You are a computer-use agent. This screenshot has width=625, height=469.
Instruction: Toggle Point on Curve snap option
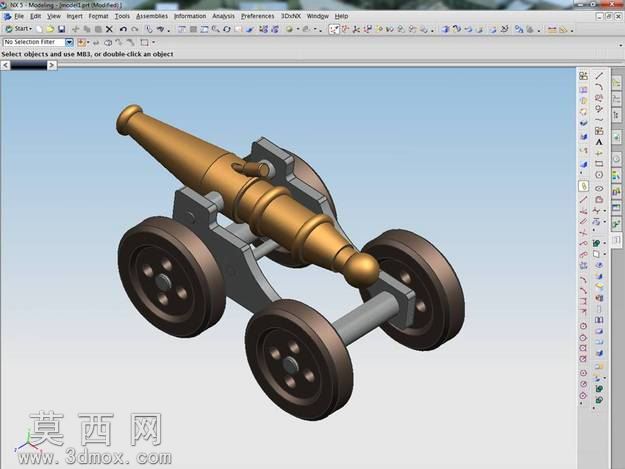click(424, 29)
